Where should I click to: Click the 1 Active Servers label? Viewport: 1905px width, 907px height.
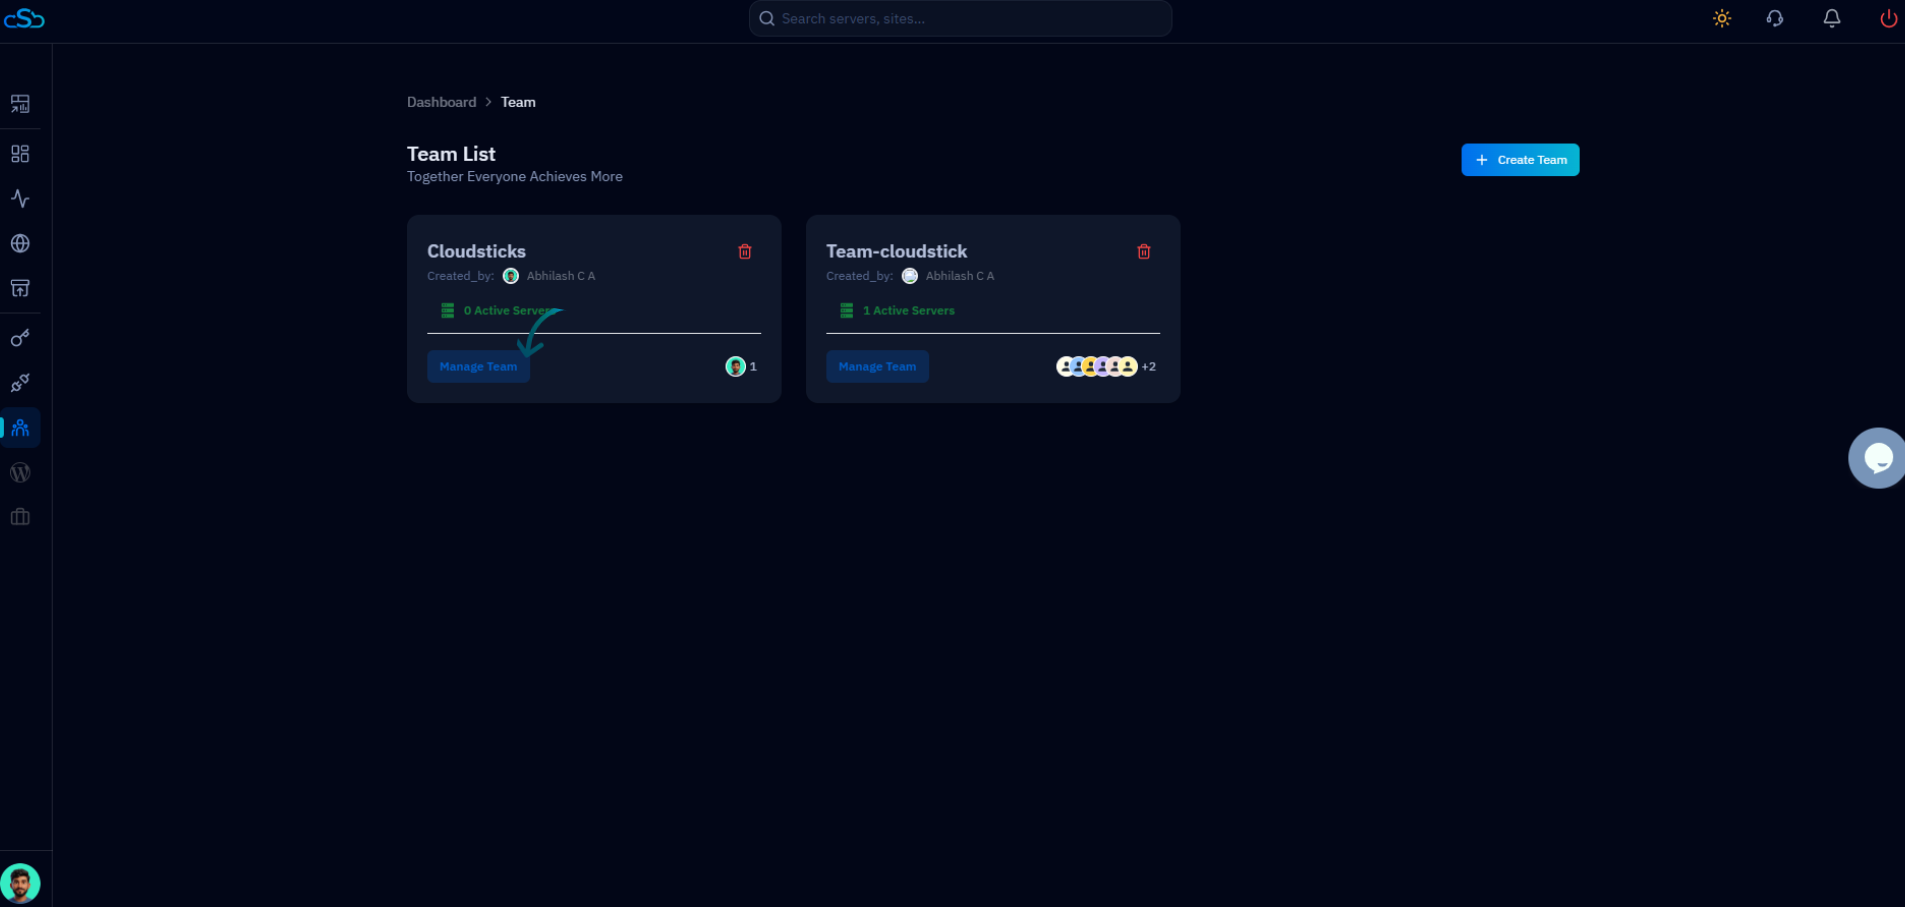(x=908, y=311)
